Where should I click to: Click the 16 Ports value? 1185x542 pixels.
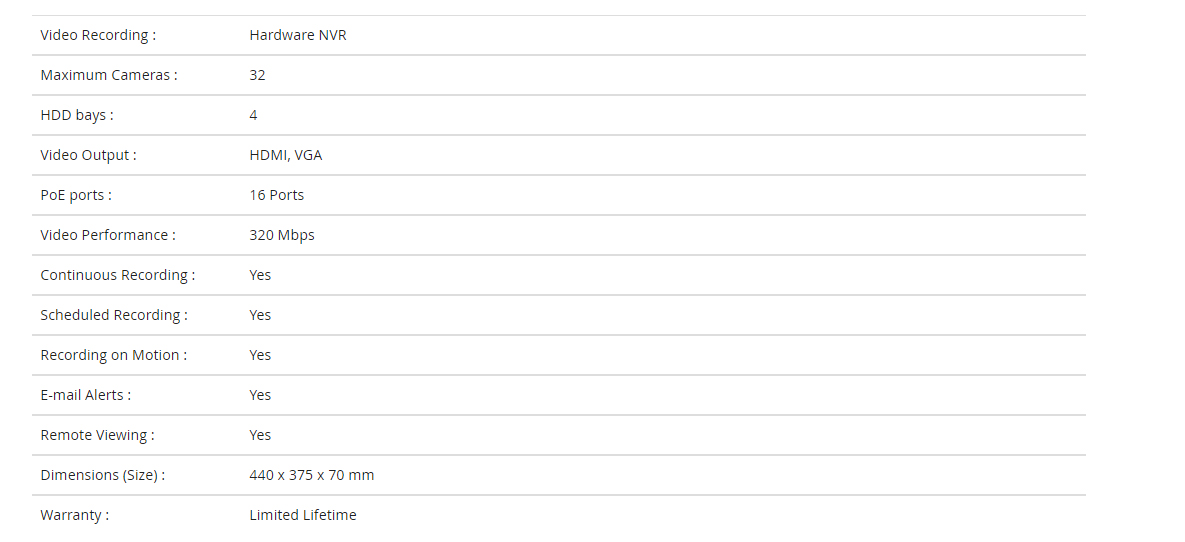tap(277, 196)
